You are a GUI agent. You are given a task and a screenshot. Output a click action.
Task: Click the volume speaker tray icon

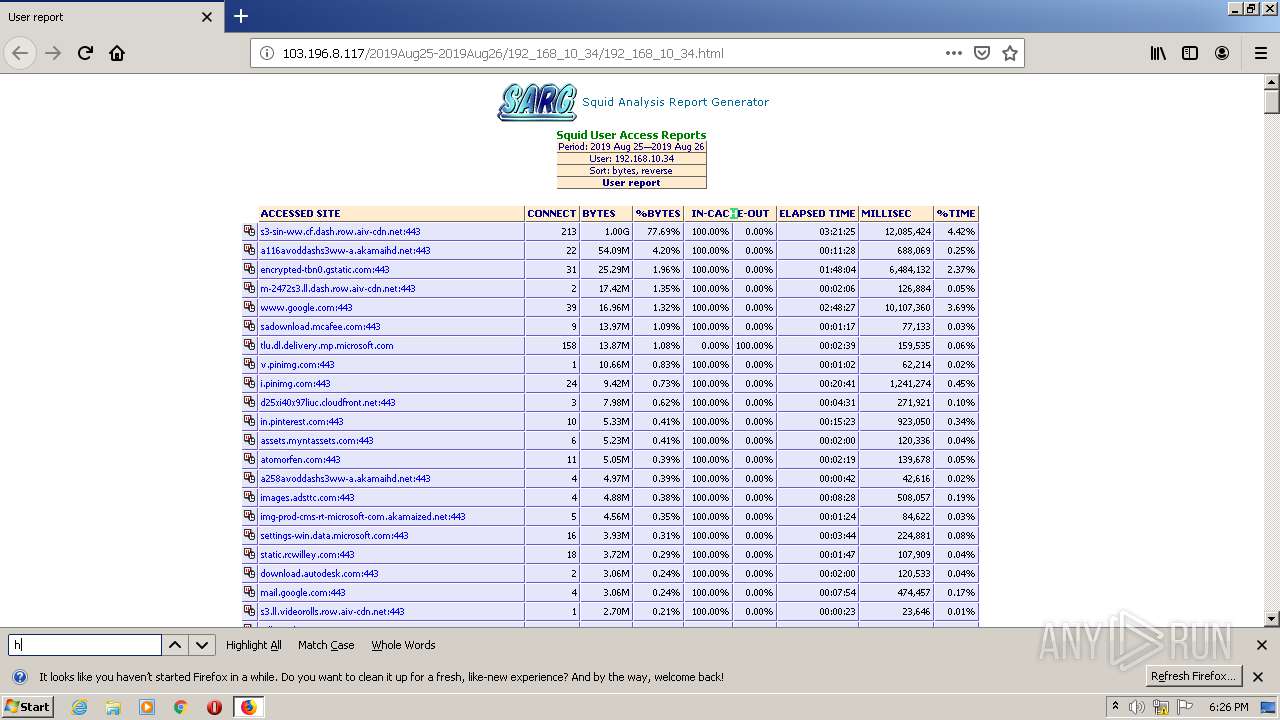click(1138, 707)
